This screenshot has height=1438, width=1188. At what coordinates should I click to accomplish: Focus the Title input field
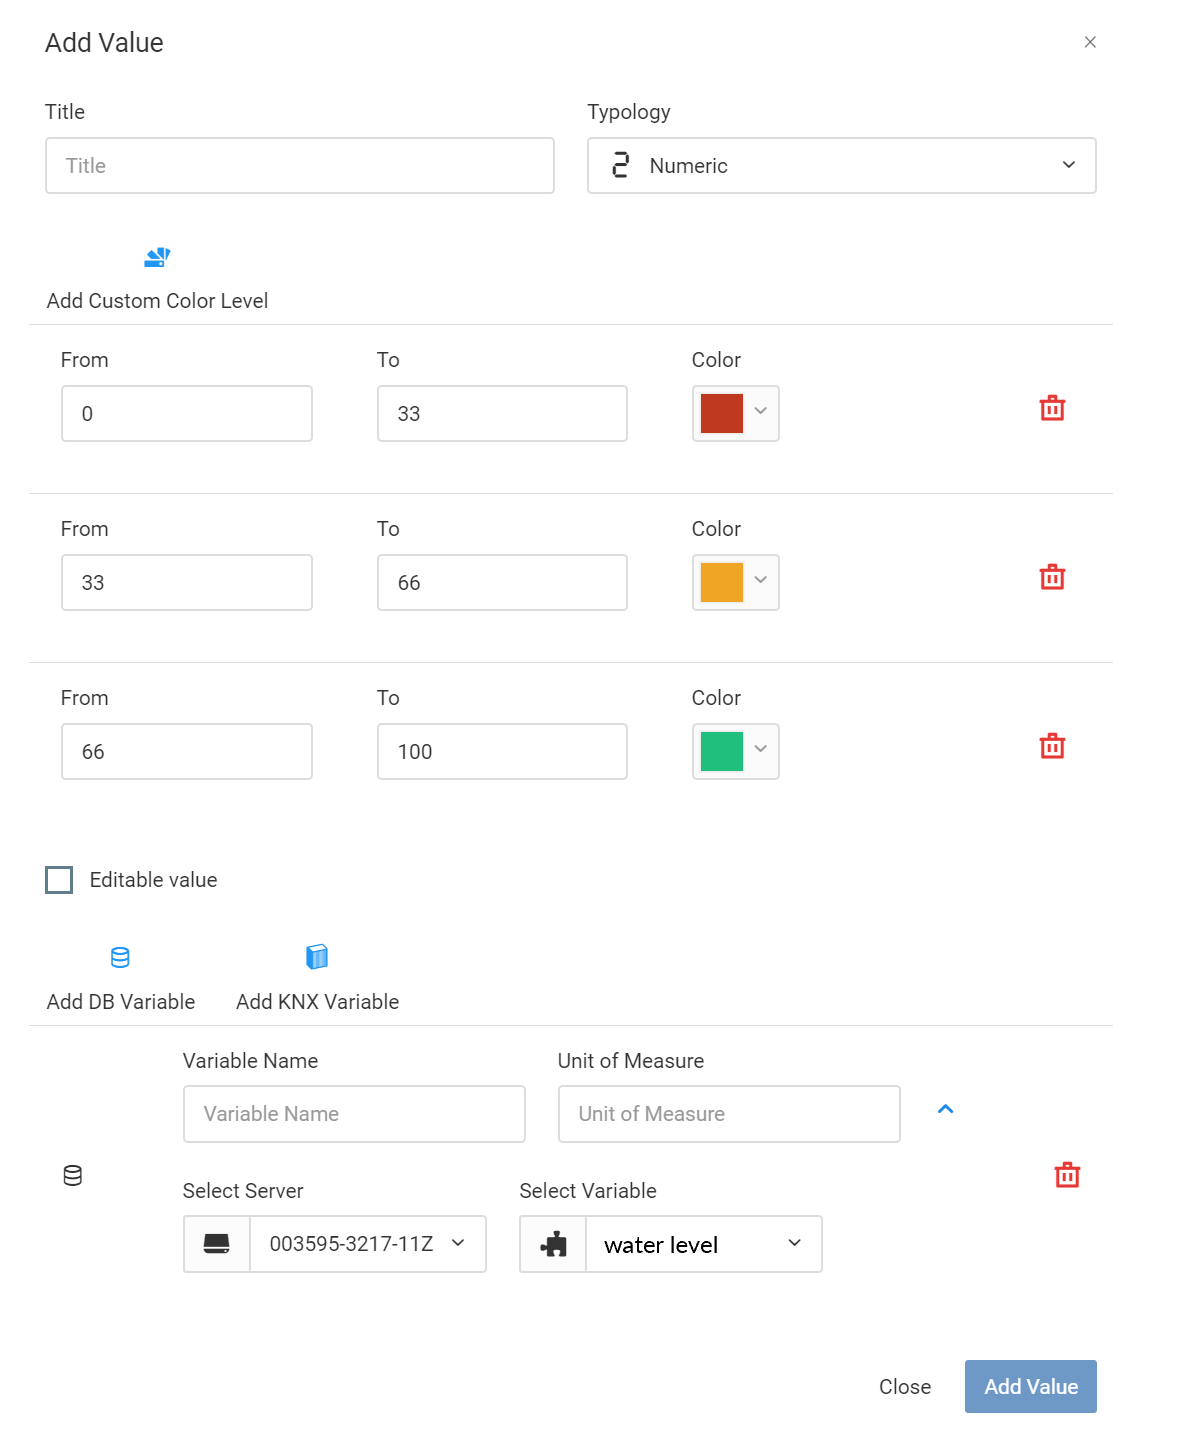click(x=300, y=165)
